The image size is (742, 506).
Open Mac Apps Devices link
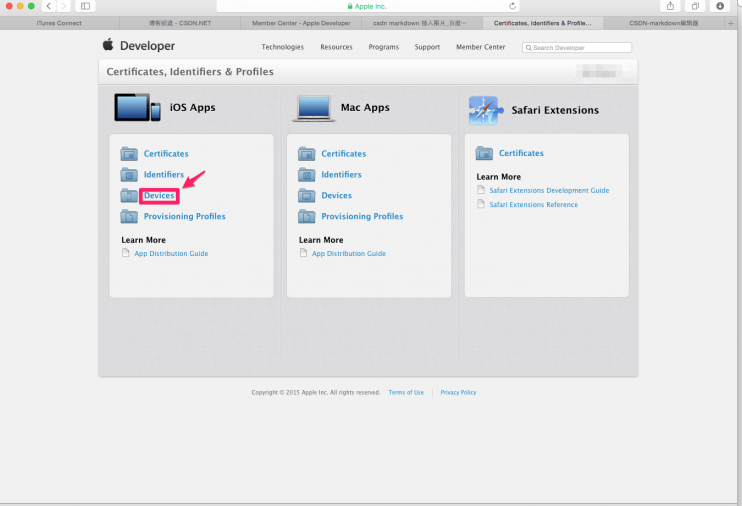coord(336,195)
